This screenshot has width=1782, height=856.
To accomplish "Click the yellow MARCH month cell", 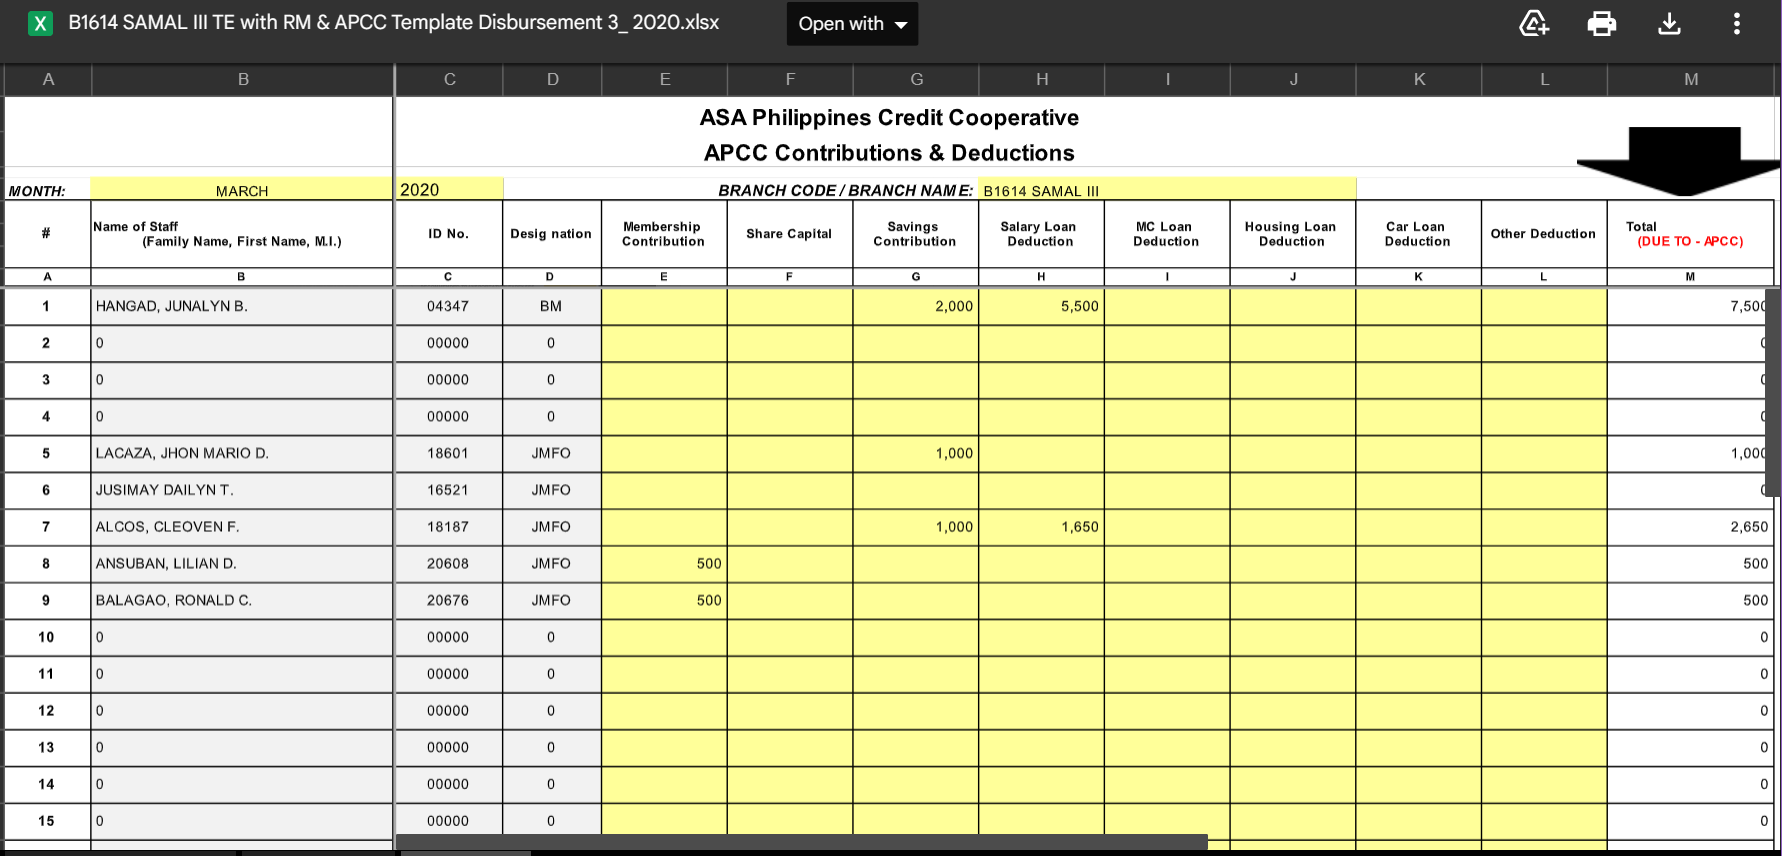I will (x=241, y=190).
